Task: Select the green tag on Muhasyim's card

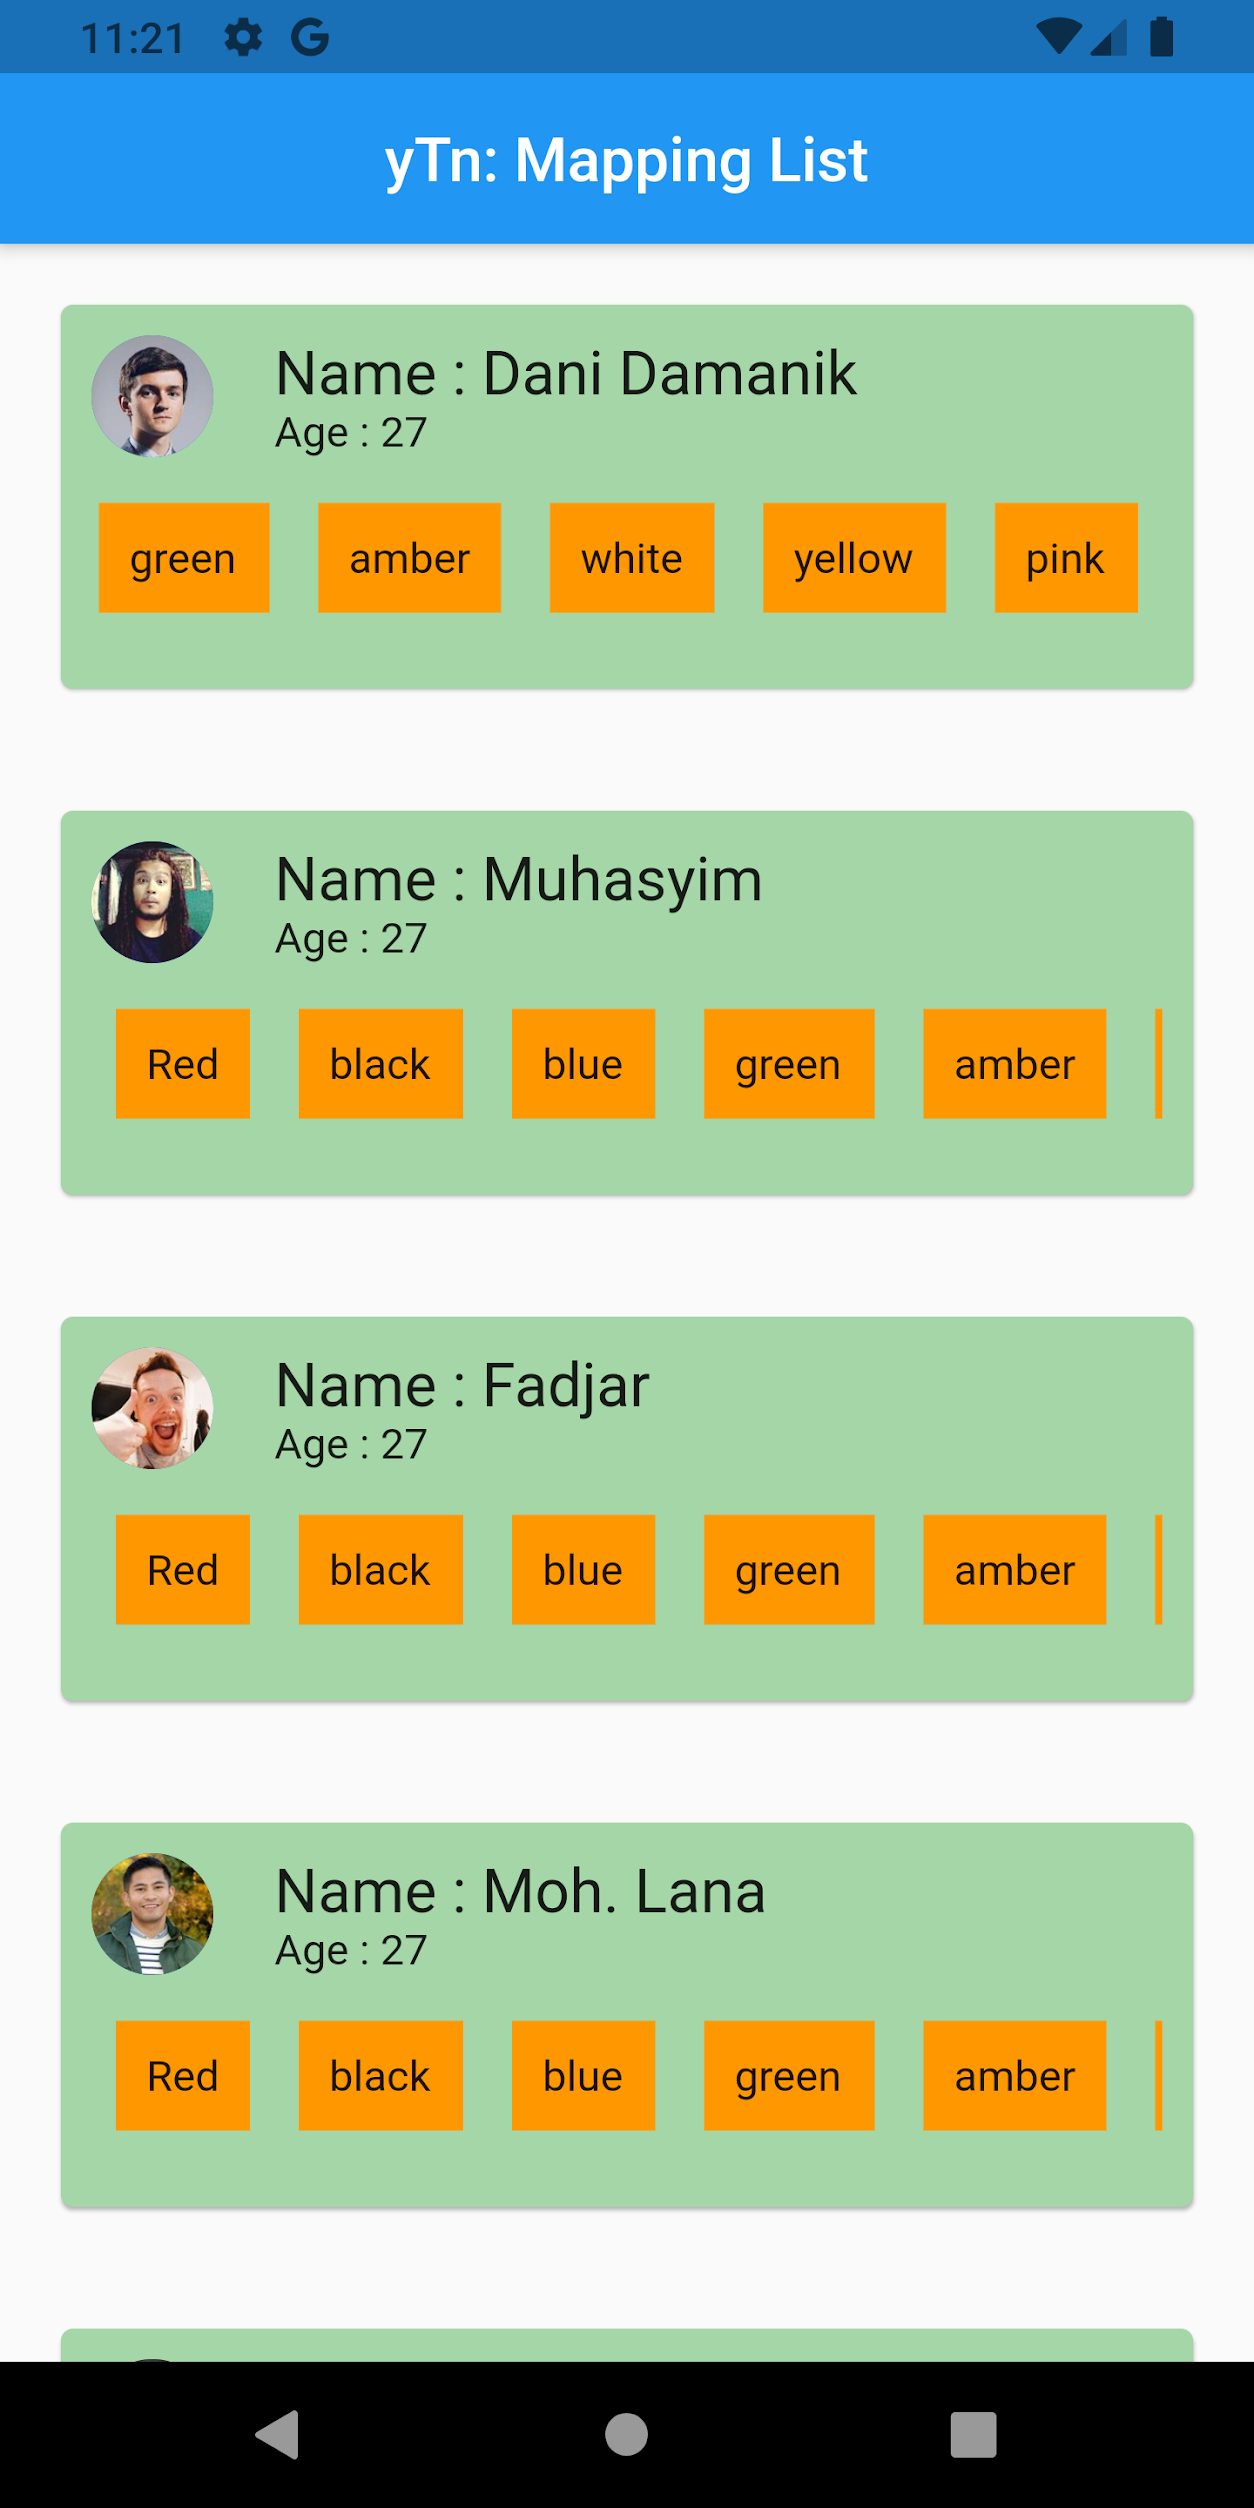Action: pyautogui.click(x=788, y=1063)
